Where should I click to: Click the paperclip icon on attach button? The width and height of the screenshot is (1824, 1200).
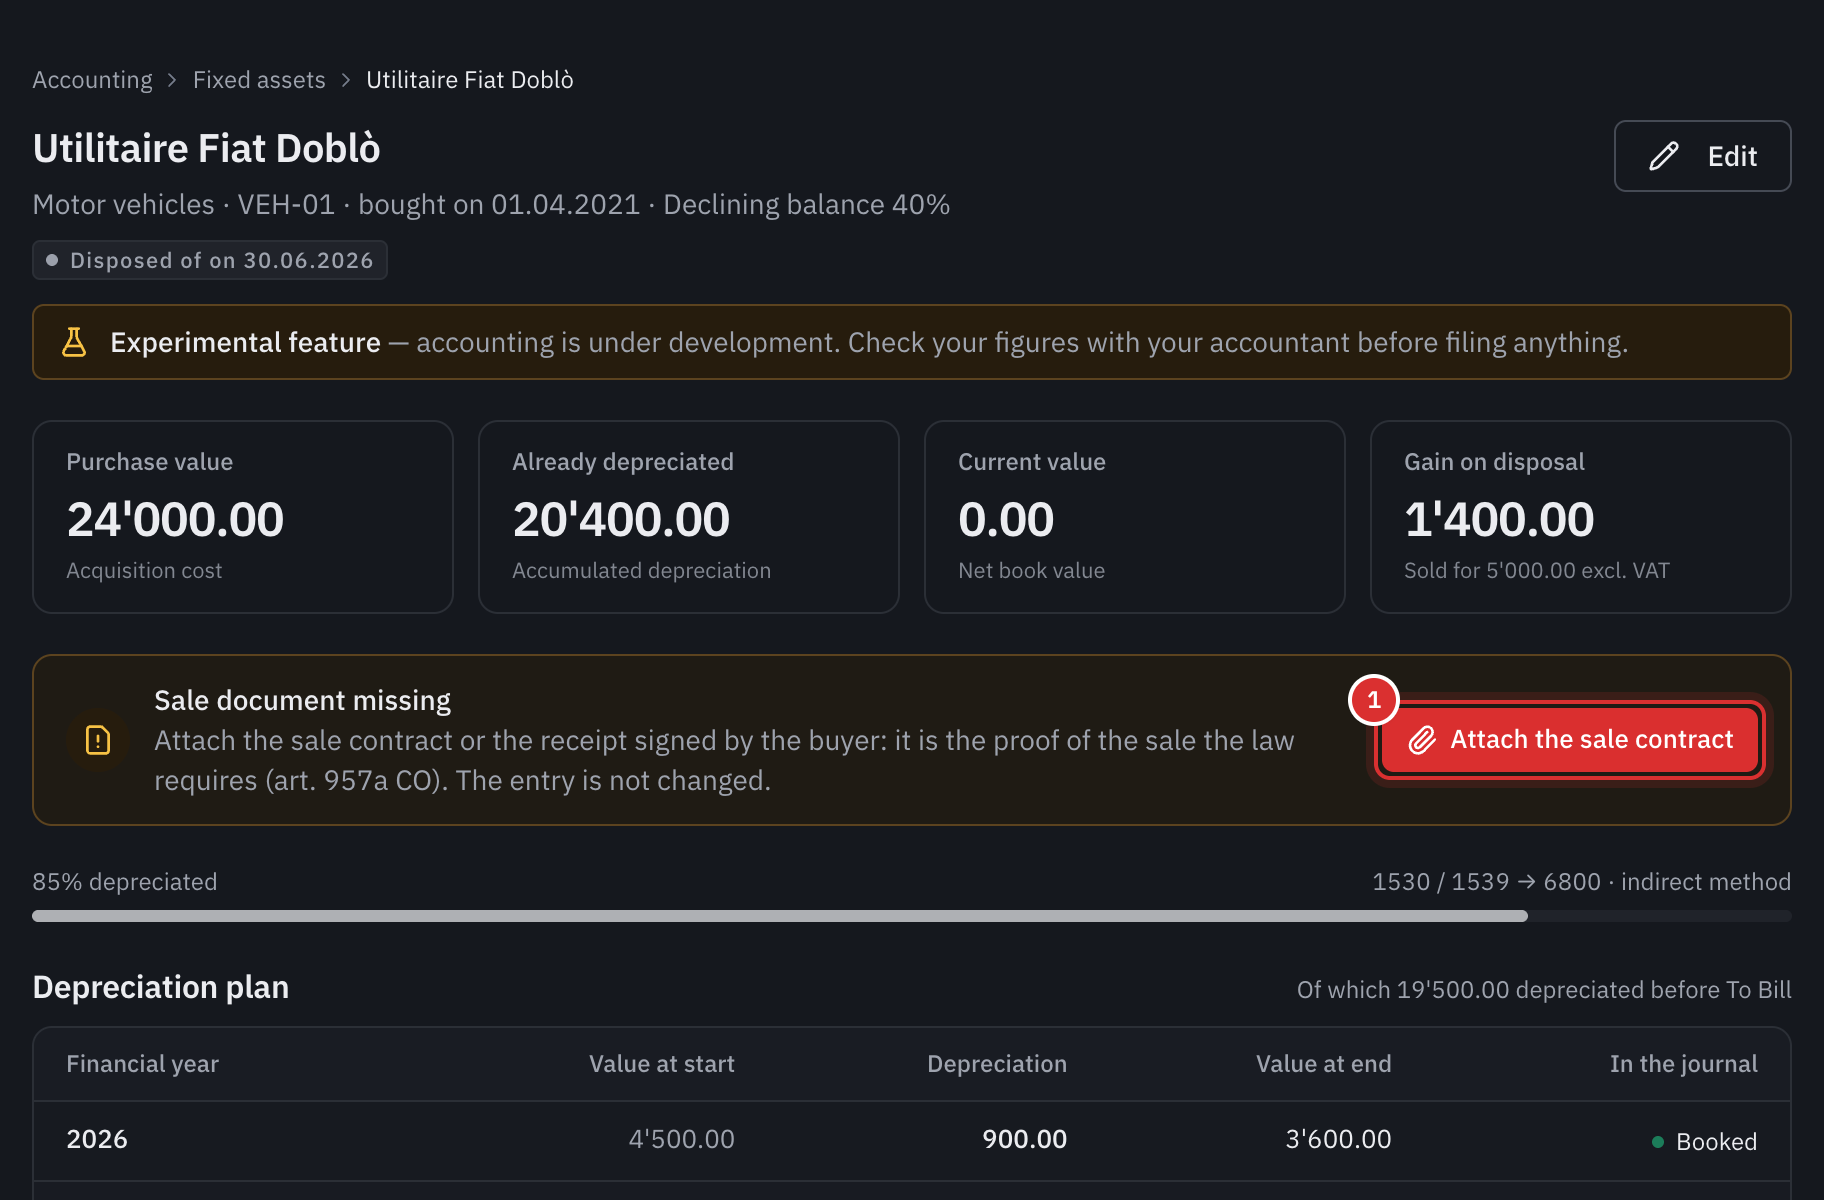pyautogui.click(x=1422, y=740)
